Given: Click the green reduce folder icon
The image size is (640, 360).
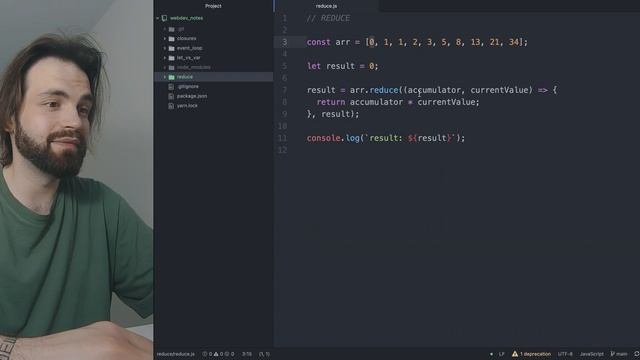Looking at the screenshot, I should 171,77.
